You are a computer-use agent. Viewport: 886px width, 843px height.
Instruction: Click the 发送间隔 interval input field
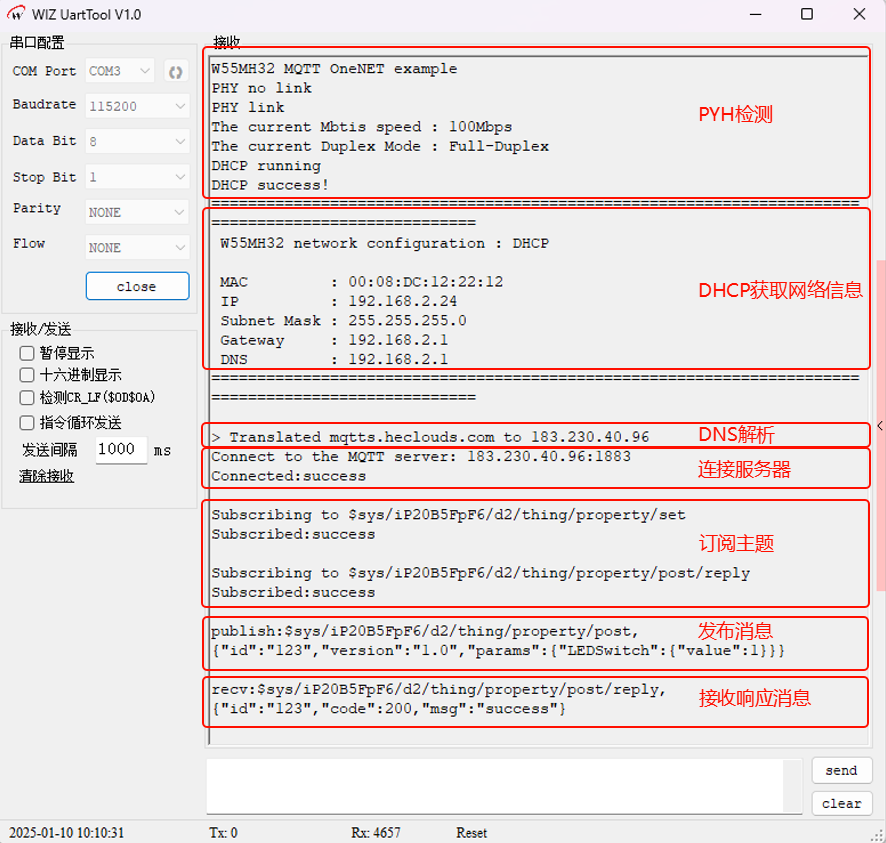click(121, 450)
